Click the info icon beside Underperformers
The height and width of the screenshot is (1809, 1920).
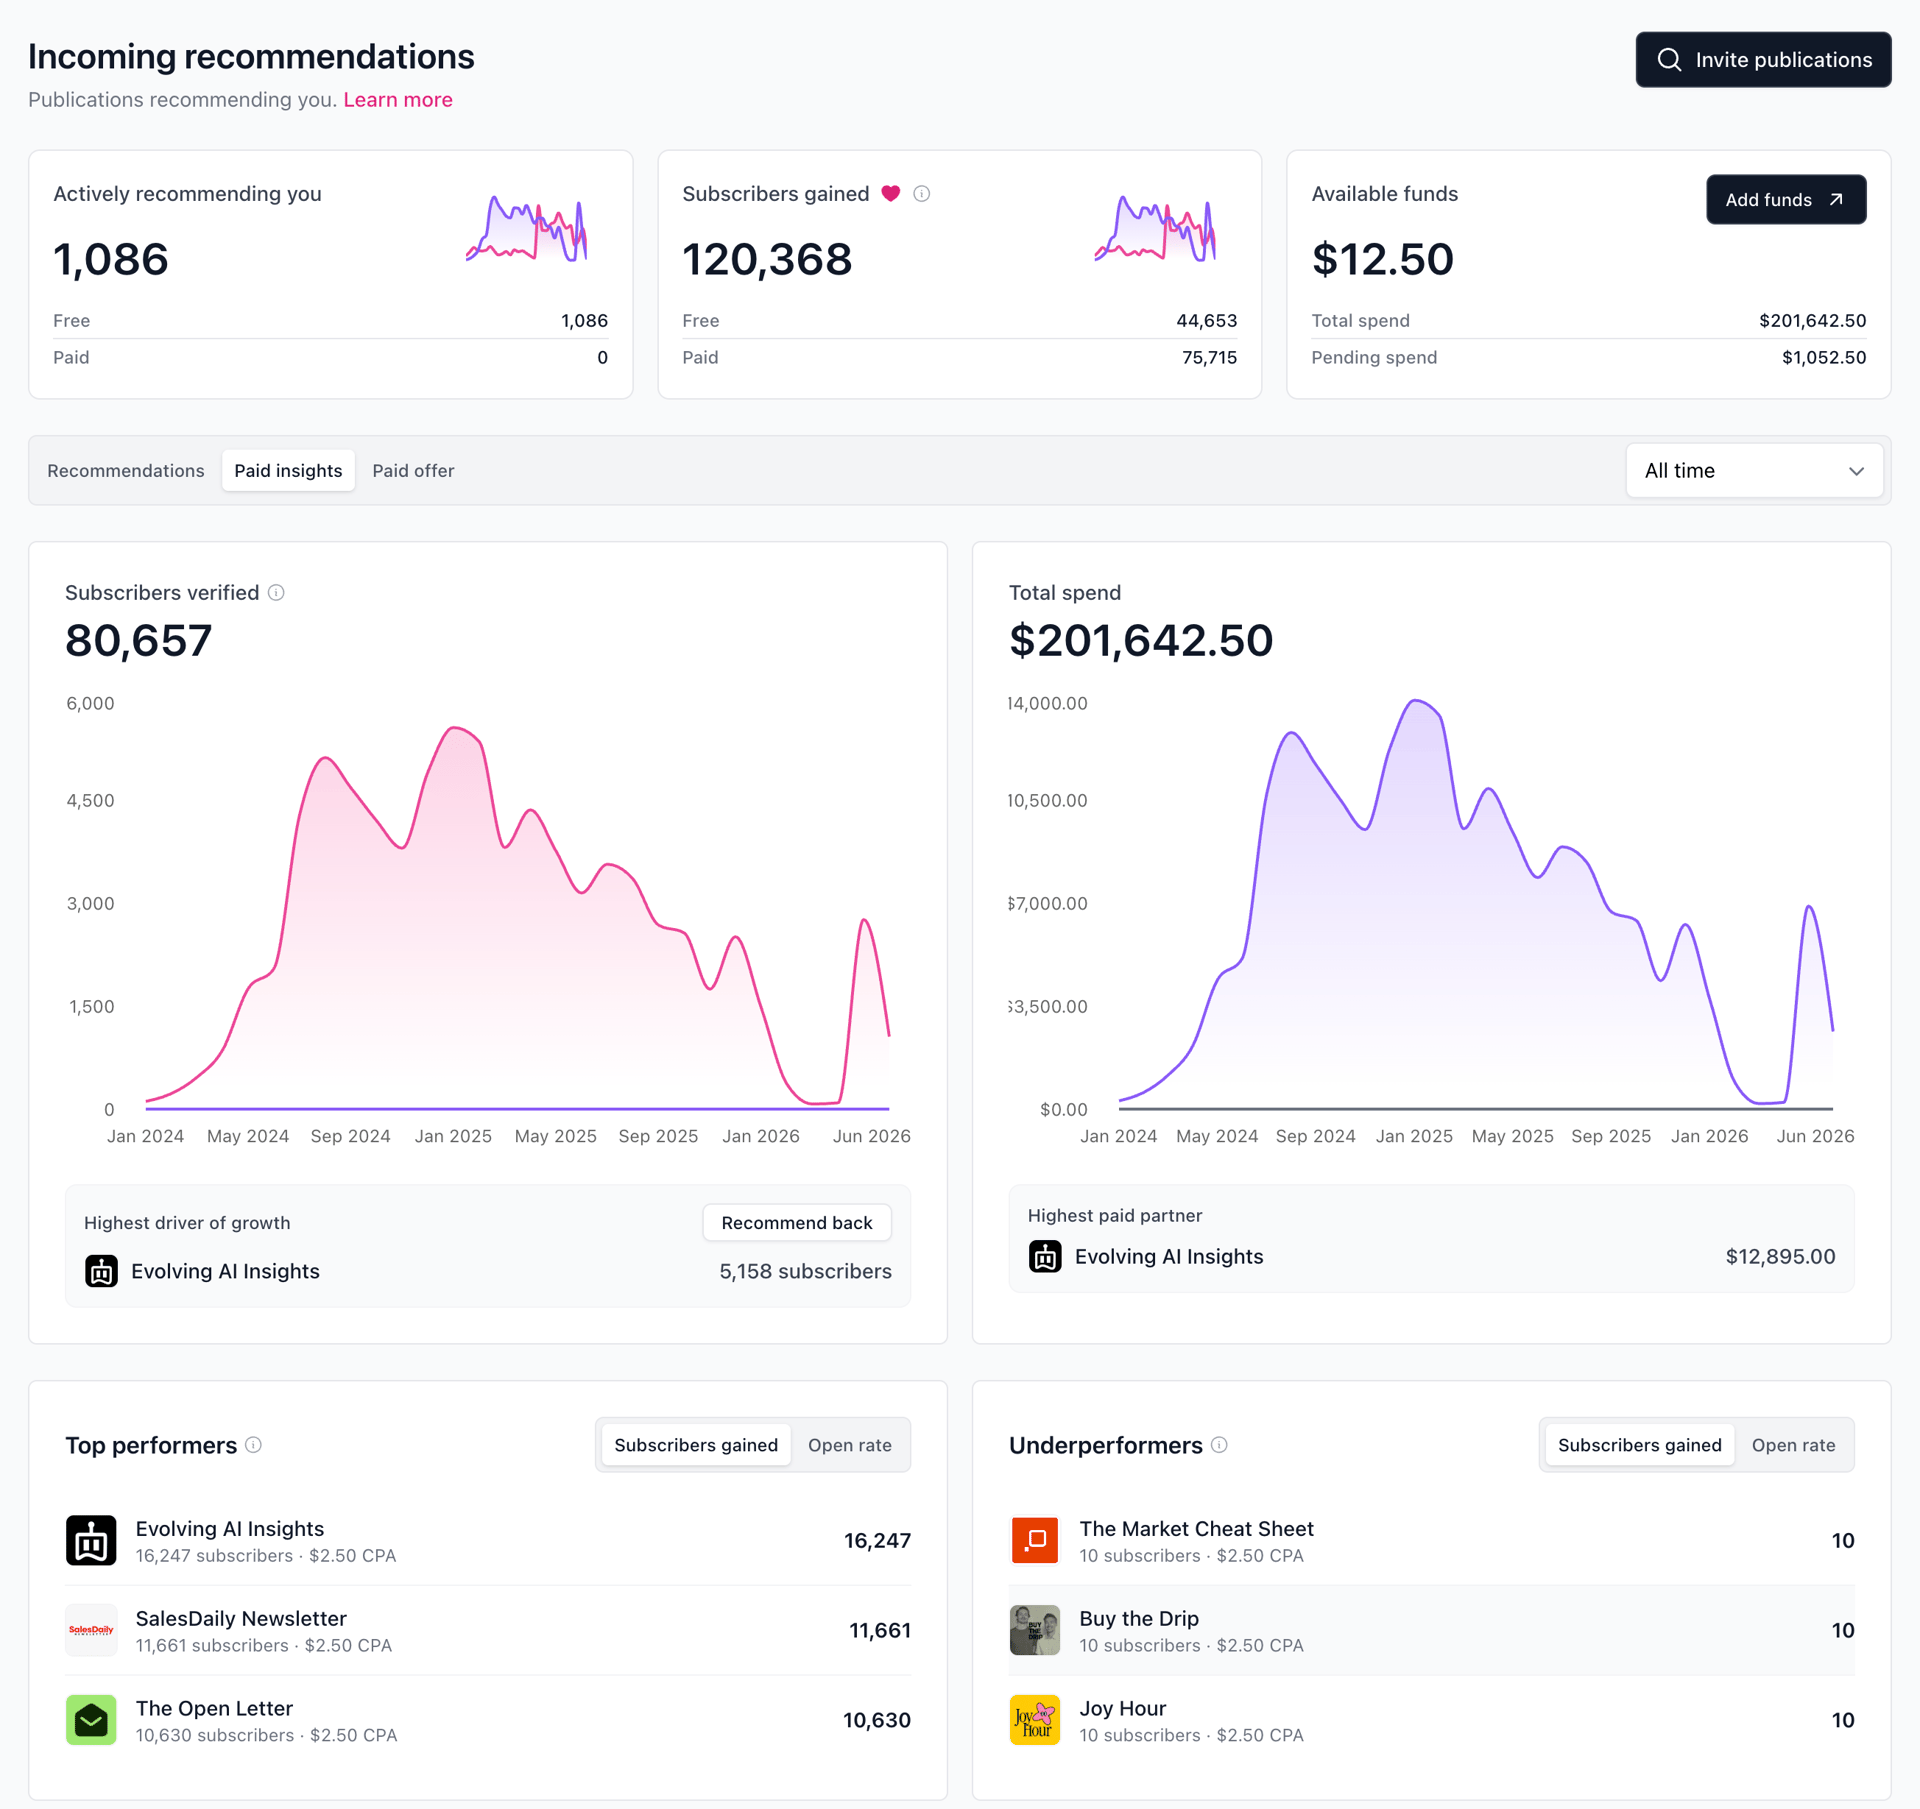(1219, 1445)
